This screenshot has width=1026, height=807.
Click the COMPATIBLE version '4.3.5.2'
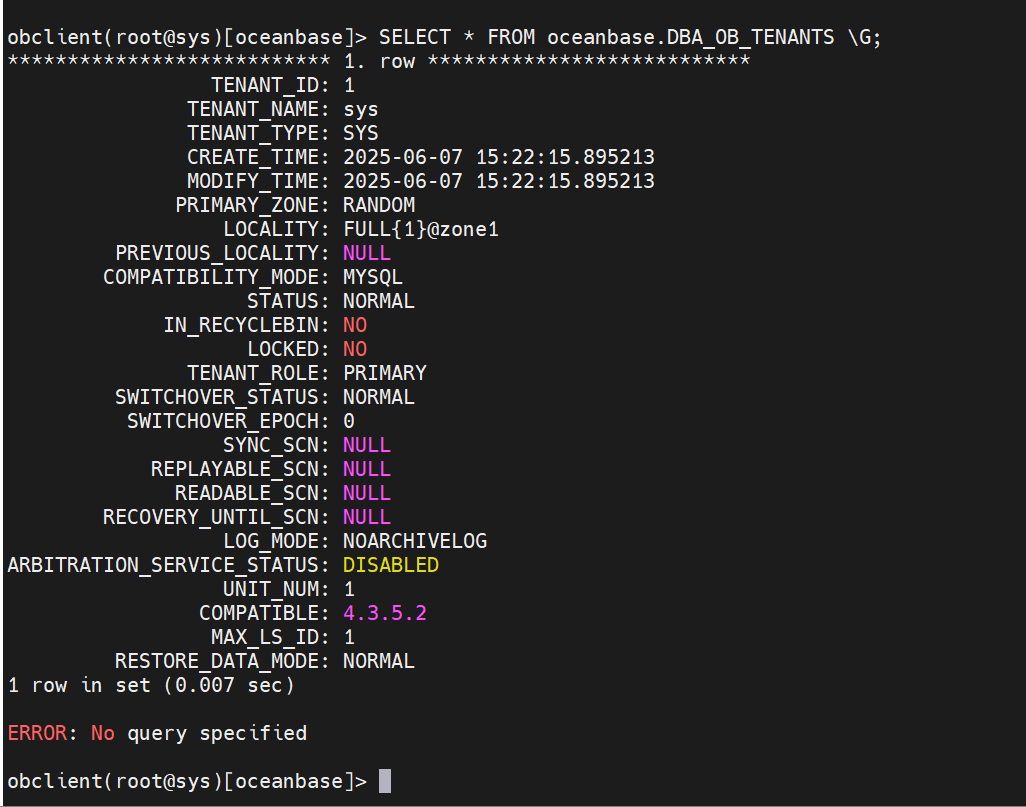click(x=385, y=613)
